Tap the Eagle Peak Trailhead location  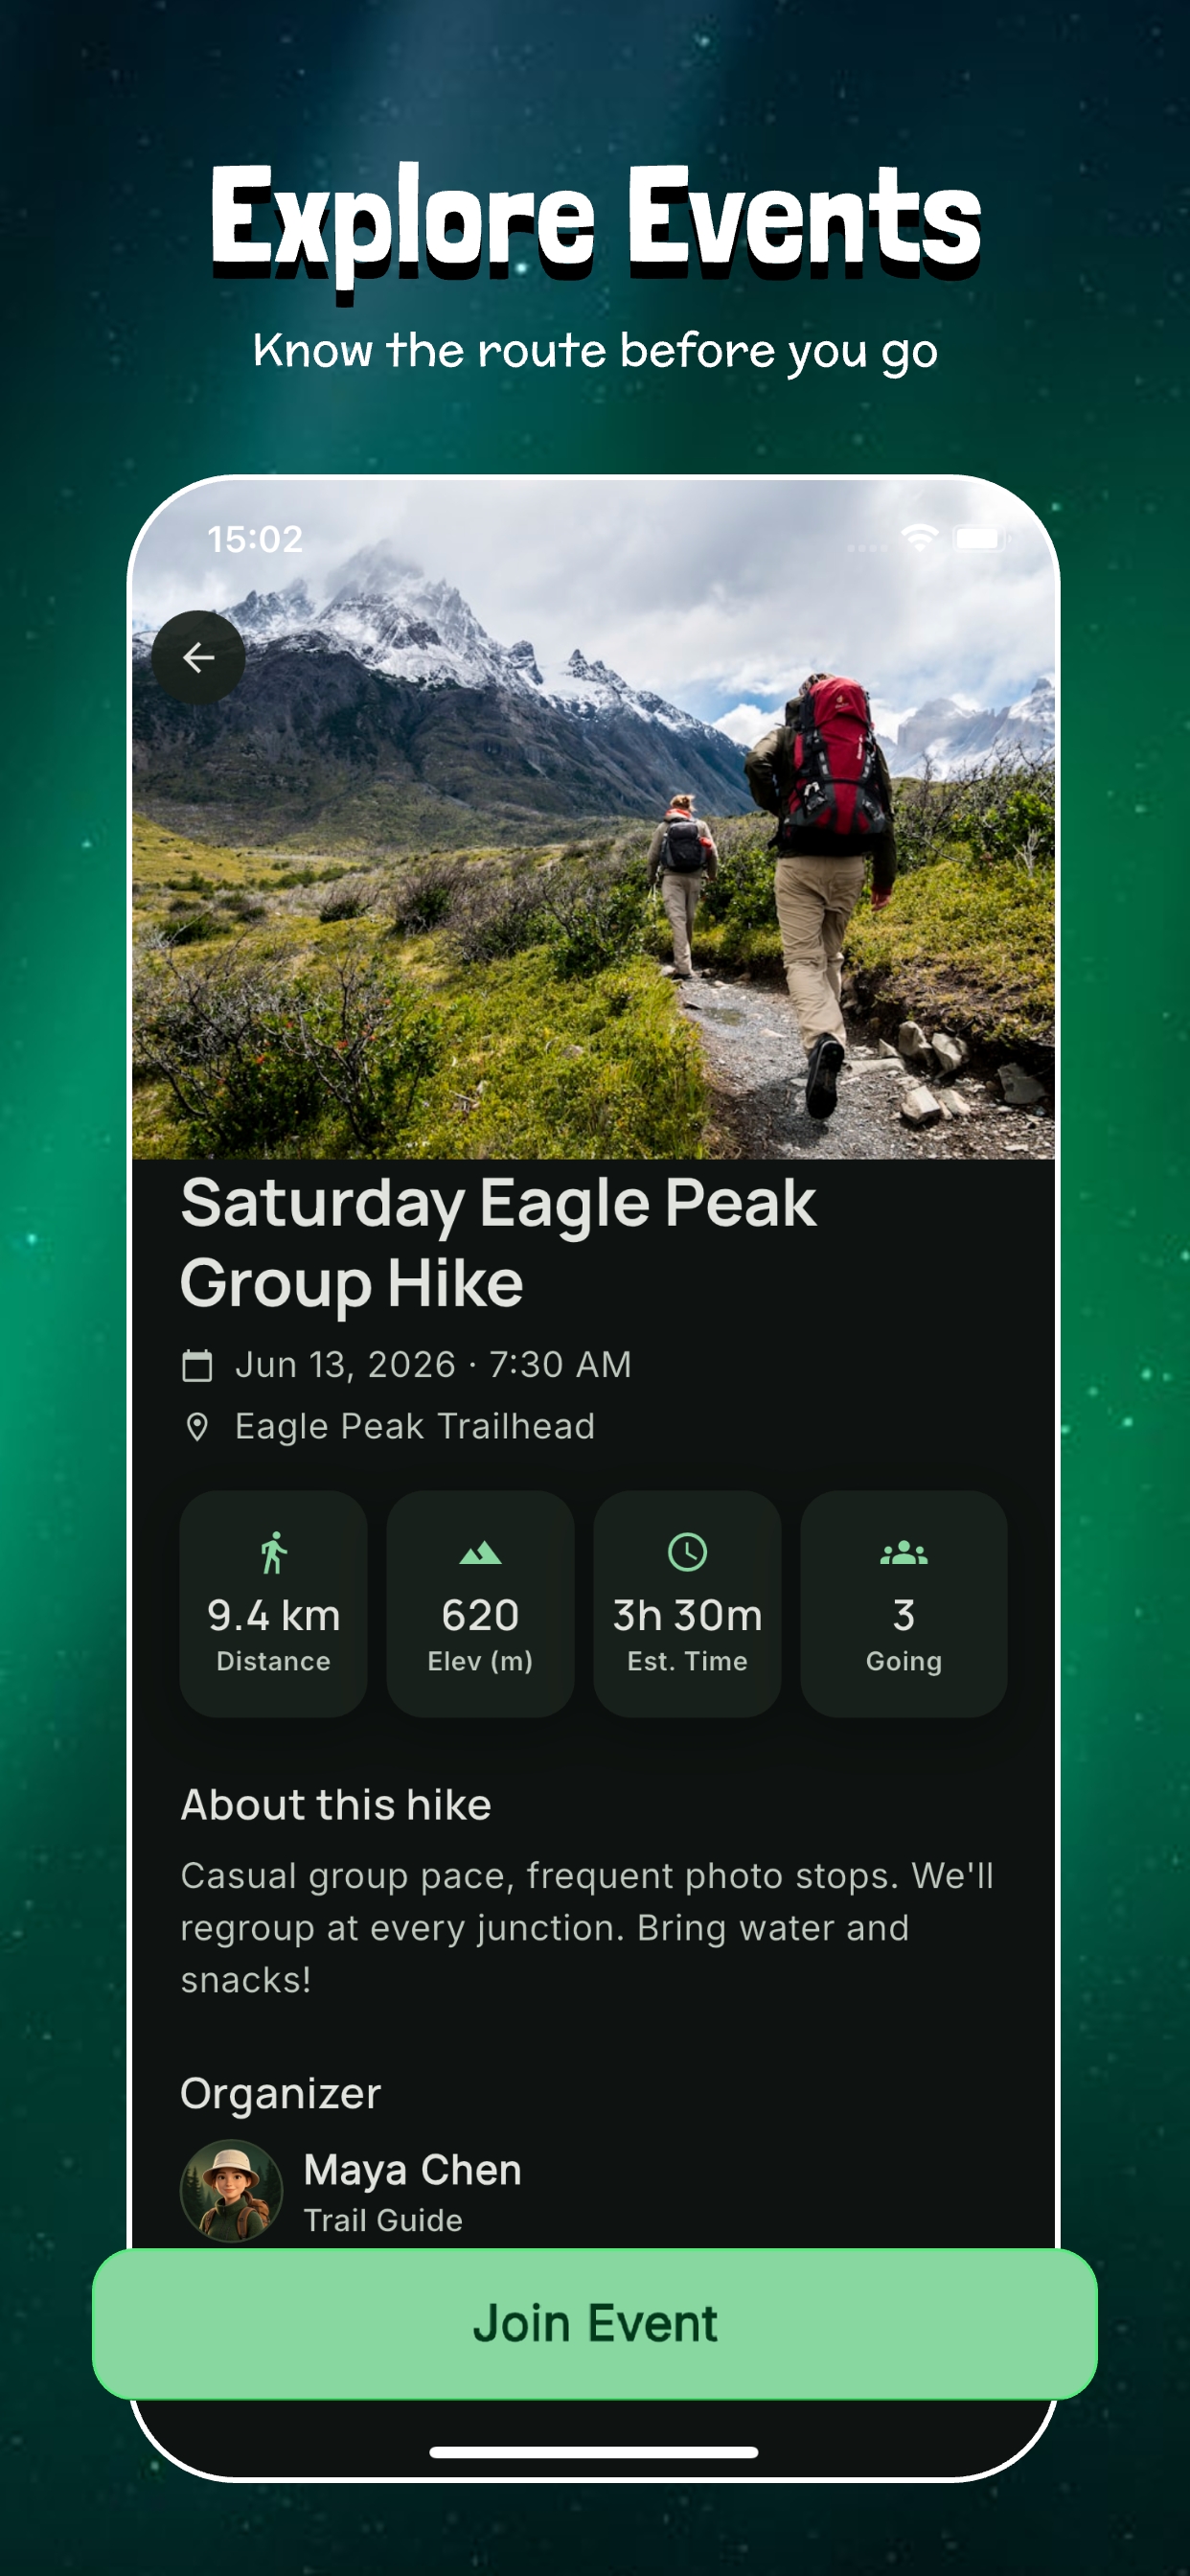[414, 1427]
